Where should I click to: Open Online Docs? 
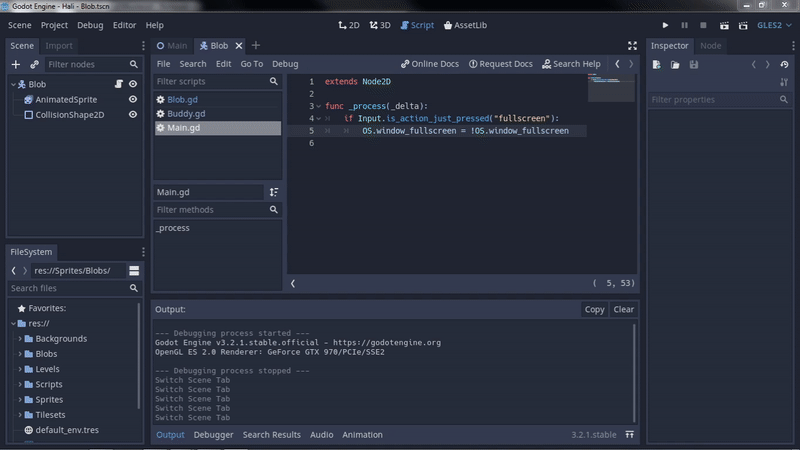point(430,64)
